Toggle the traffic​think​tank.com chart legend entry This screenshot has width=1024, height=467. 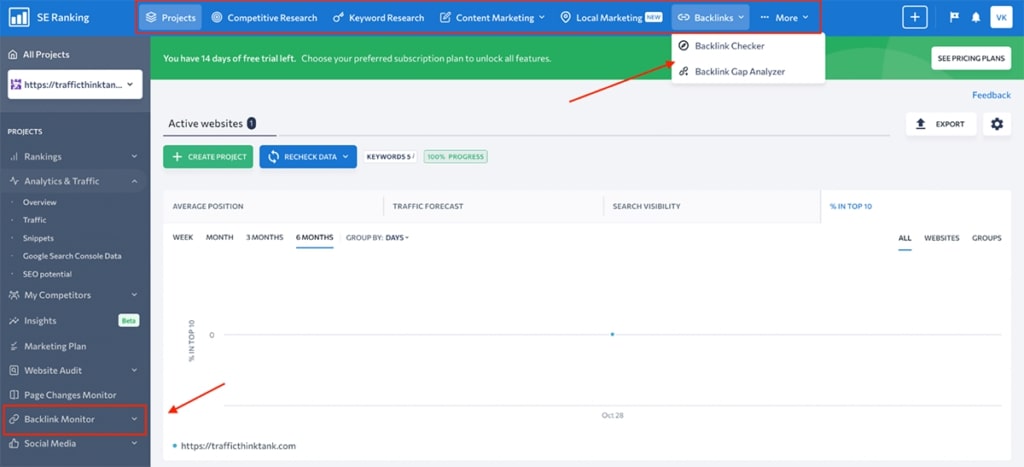click(x=234, y=446)
